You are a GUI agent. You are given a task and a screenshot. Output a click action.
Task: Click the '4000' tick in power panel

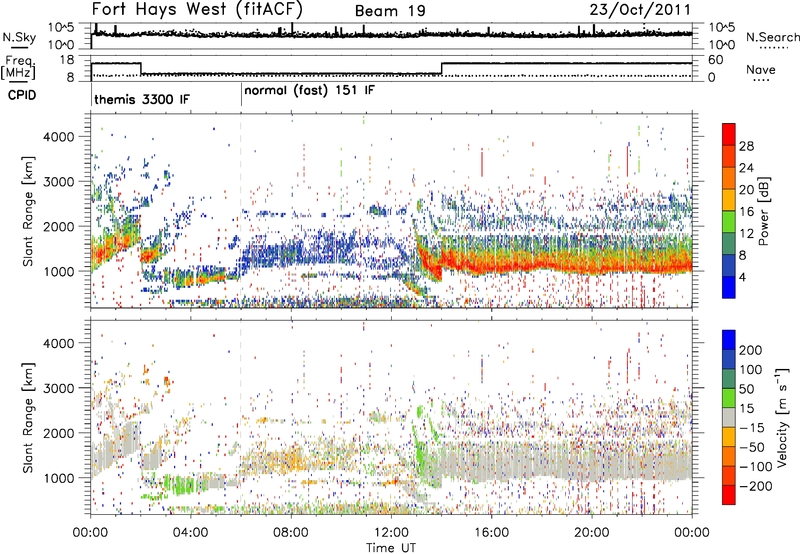[59, 137]
